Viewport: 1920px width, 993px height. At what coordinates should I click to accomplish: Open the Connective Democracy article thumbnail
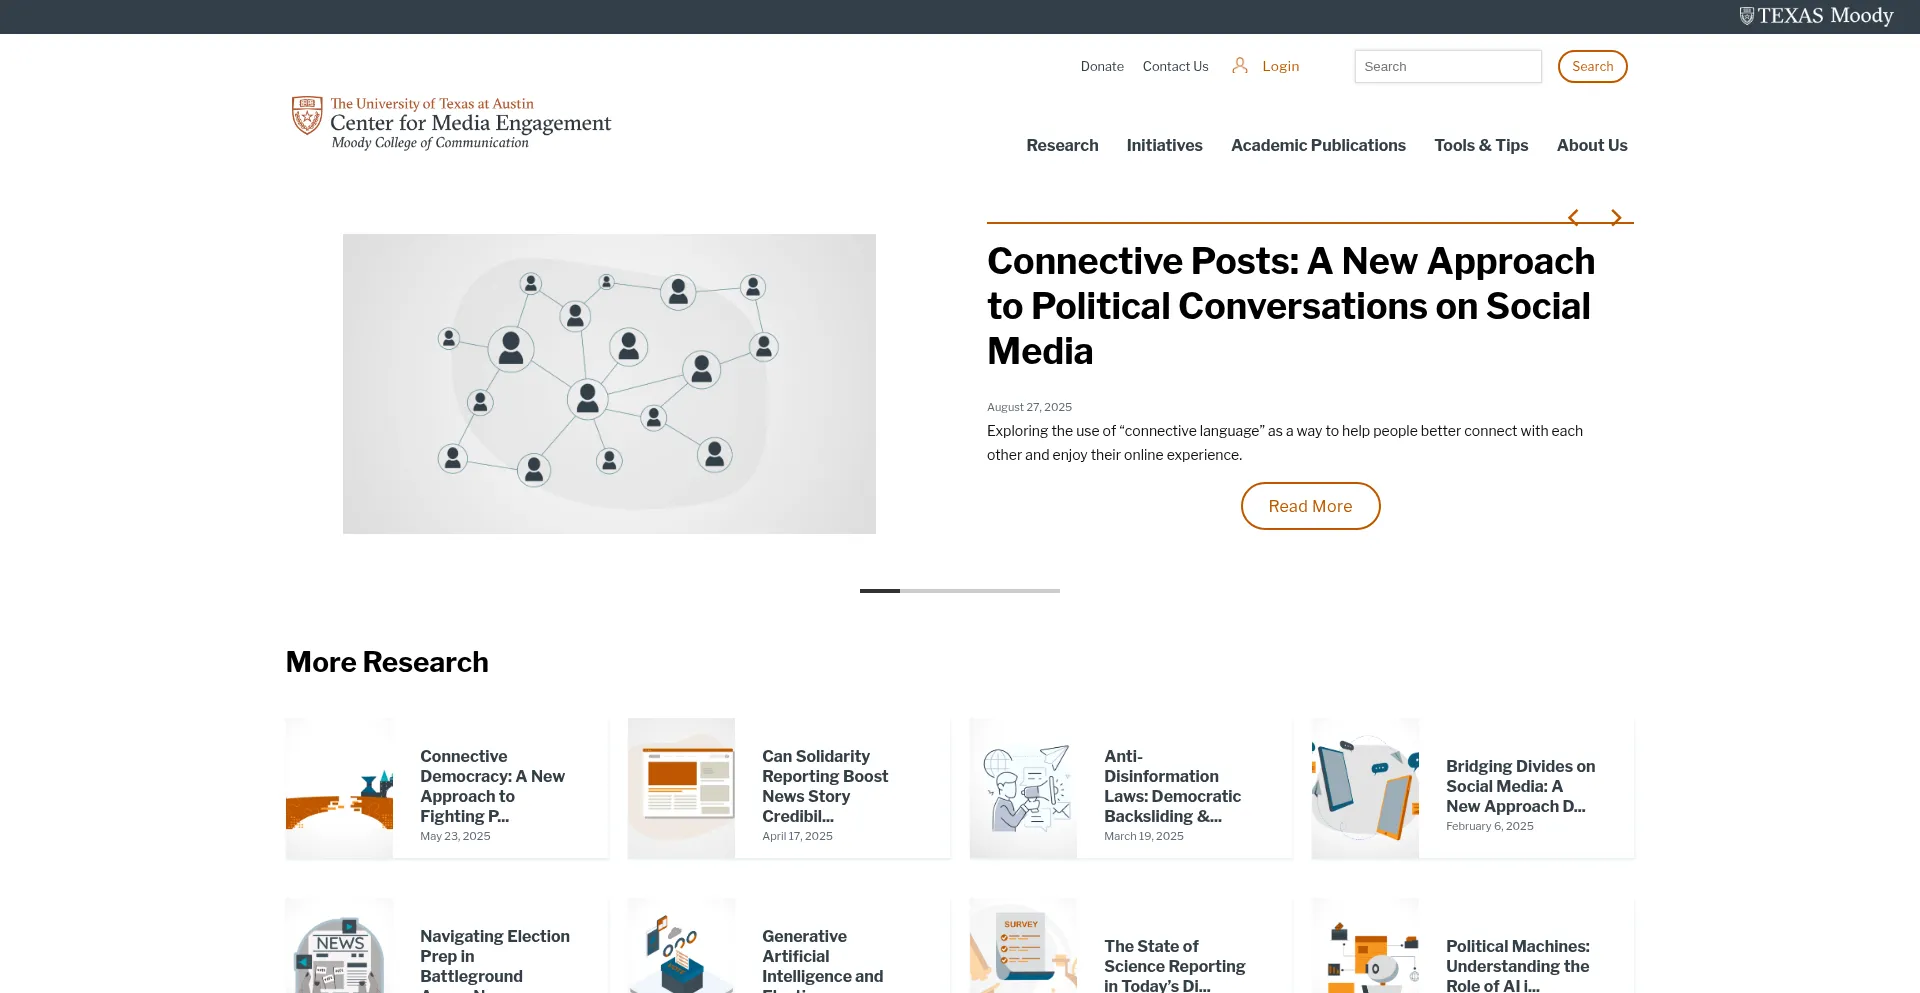click(x=340, y=788)
